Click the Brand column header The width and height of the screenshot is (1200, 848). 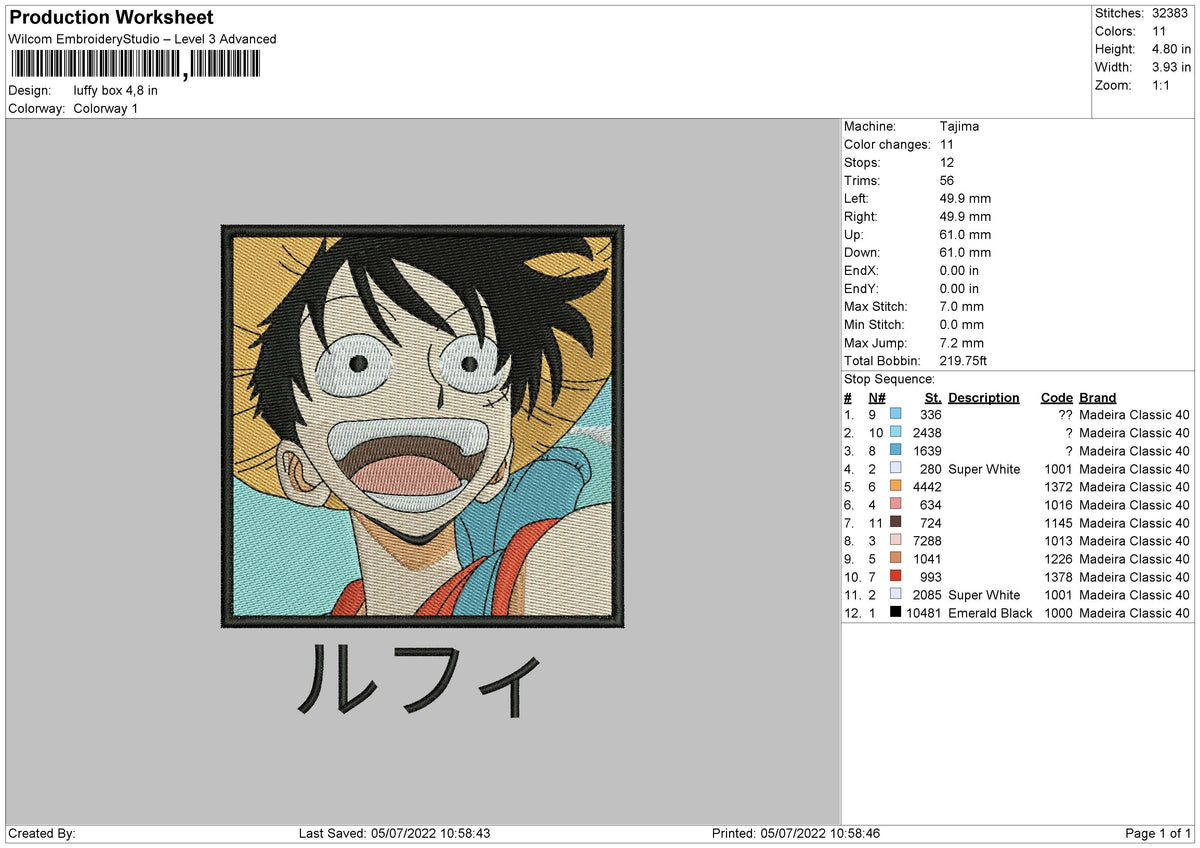click(x=1097, y=397)
